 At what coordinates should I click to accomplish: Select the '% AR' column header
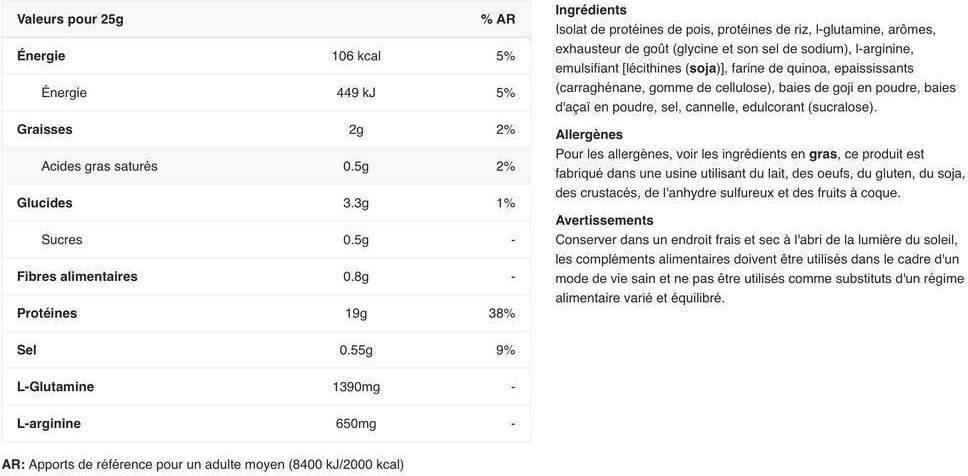coord(498,19)
